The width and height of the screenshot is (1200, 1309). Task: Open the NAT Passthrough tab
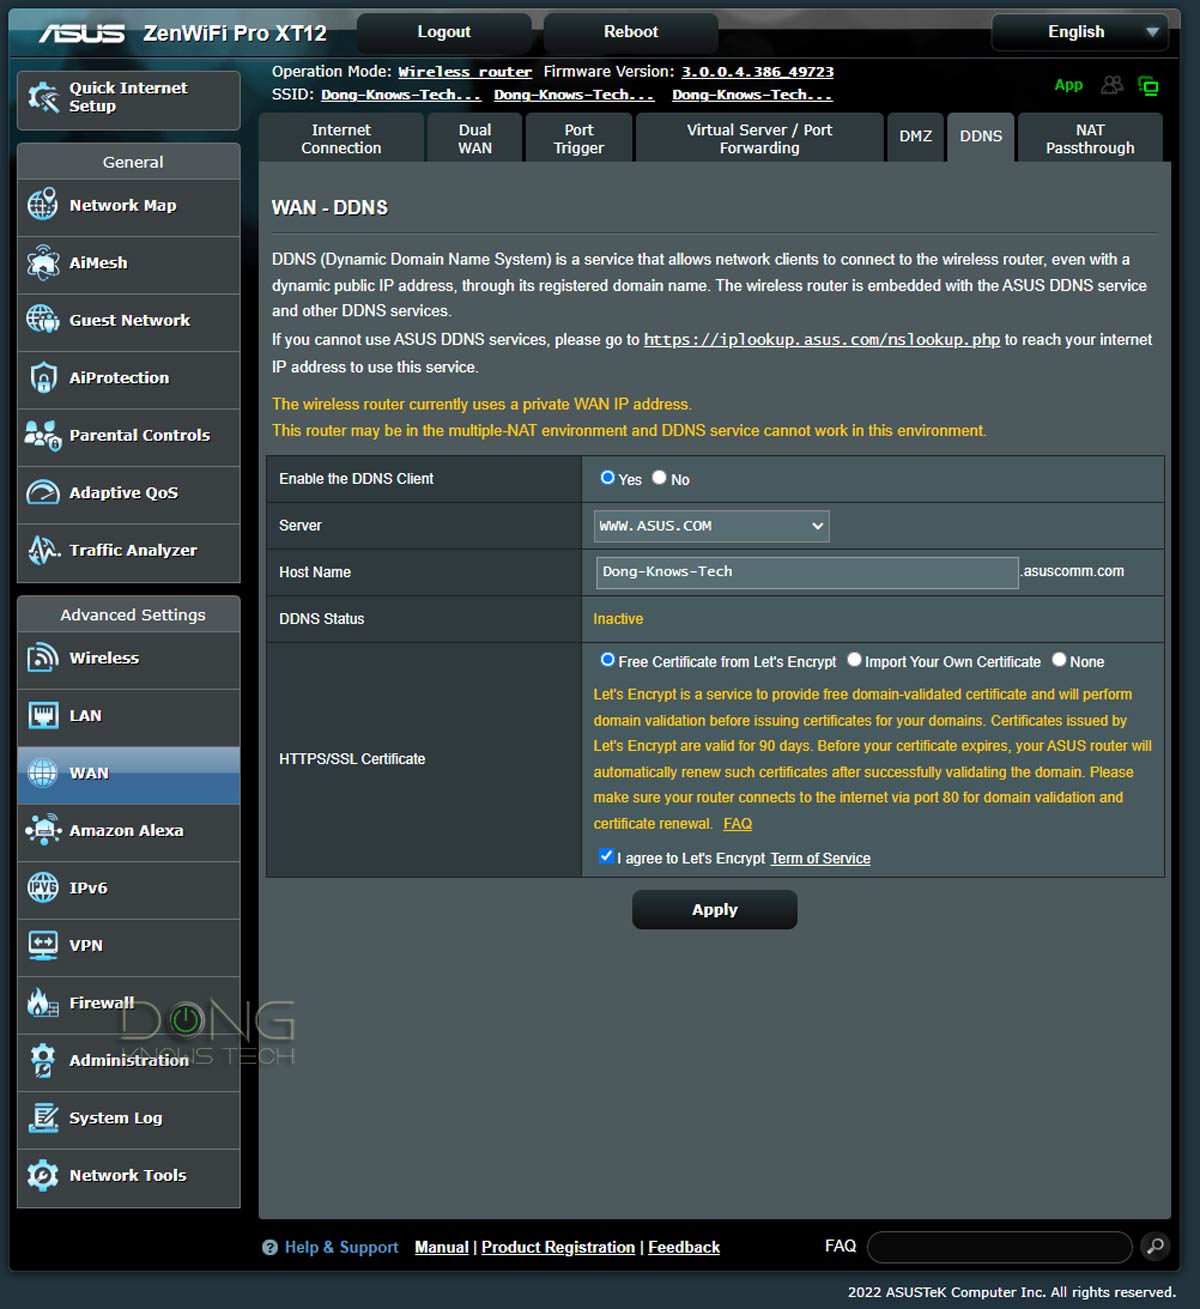click(1089, 139)
